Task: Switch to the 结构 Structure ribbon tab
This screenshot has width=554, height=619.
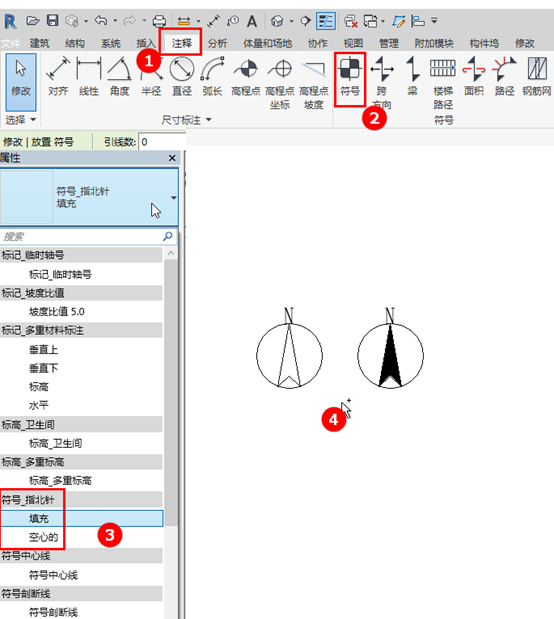Action: point(75,43)
